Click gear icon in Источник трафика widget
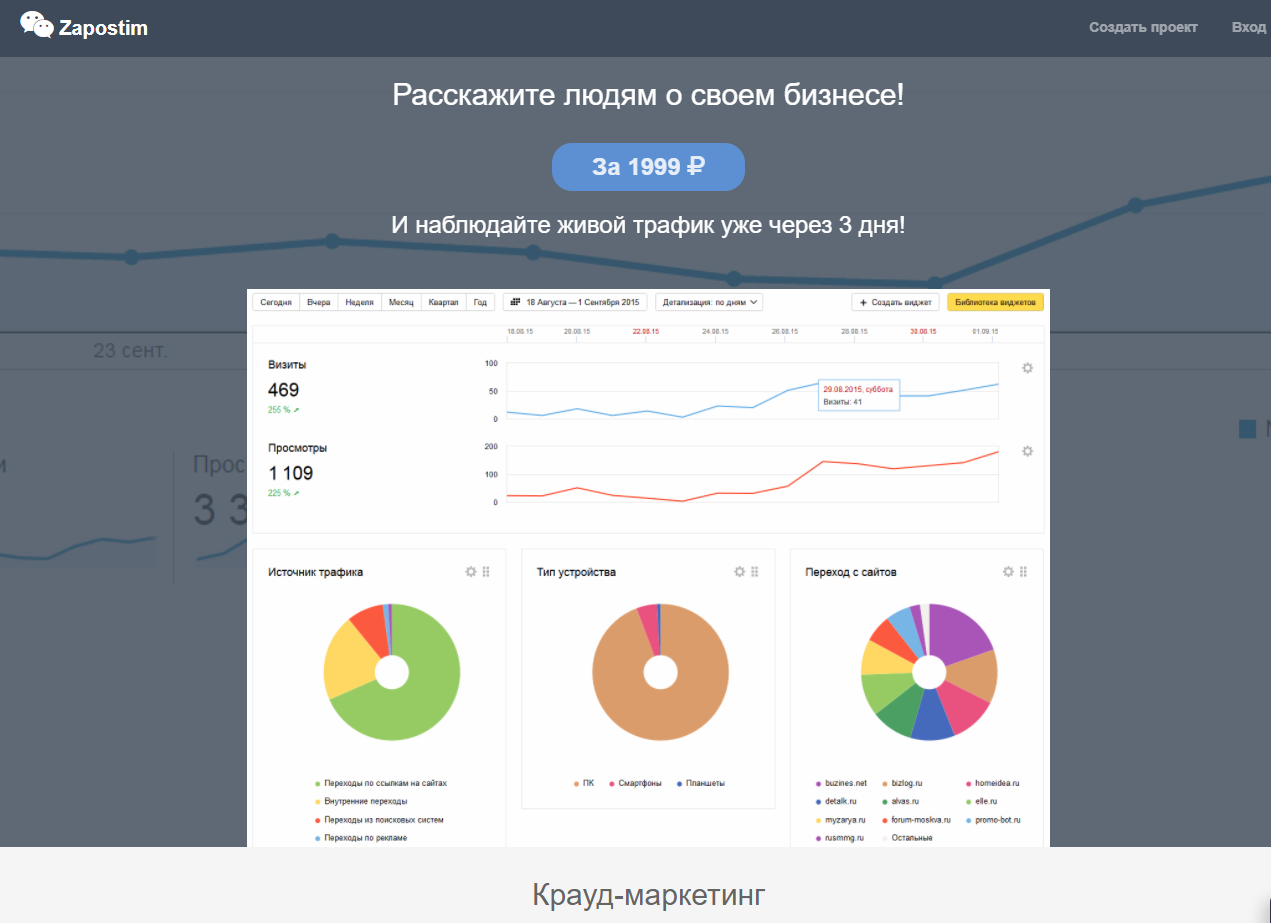The image size is (1271, 923). (x=471, y=572)
